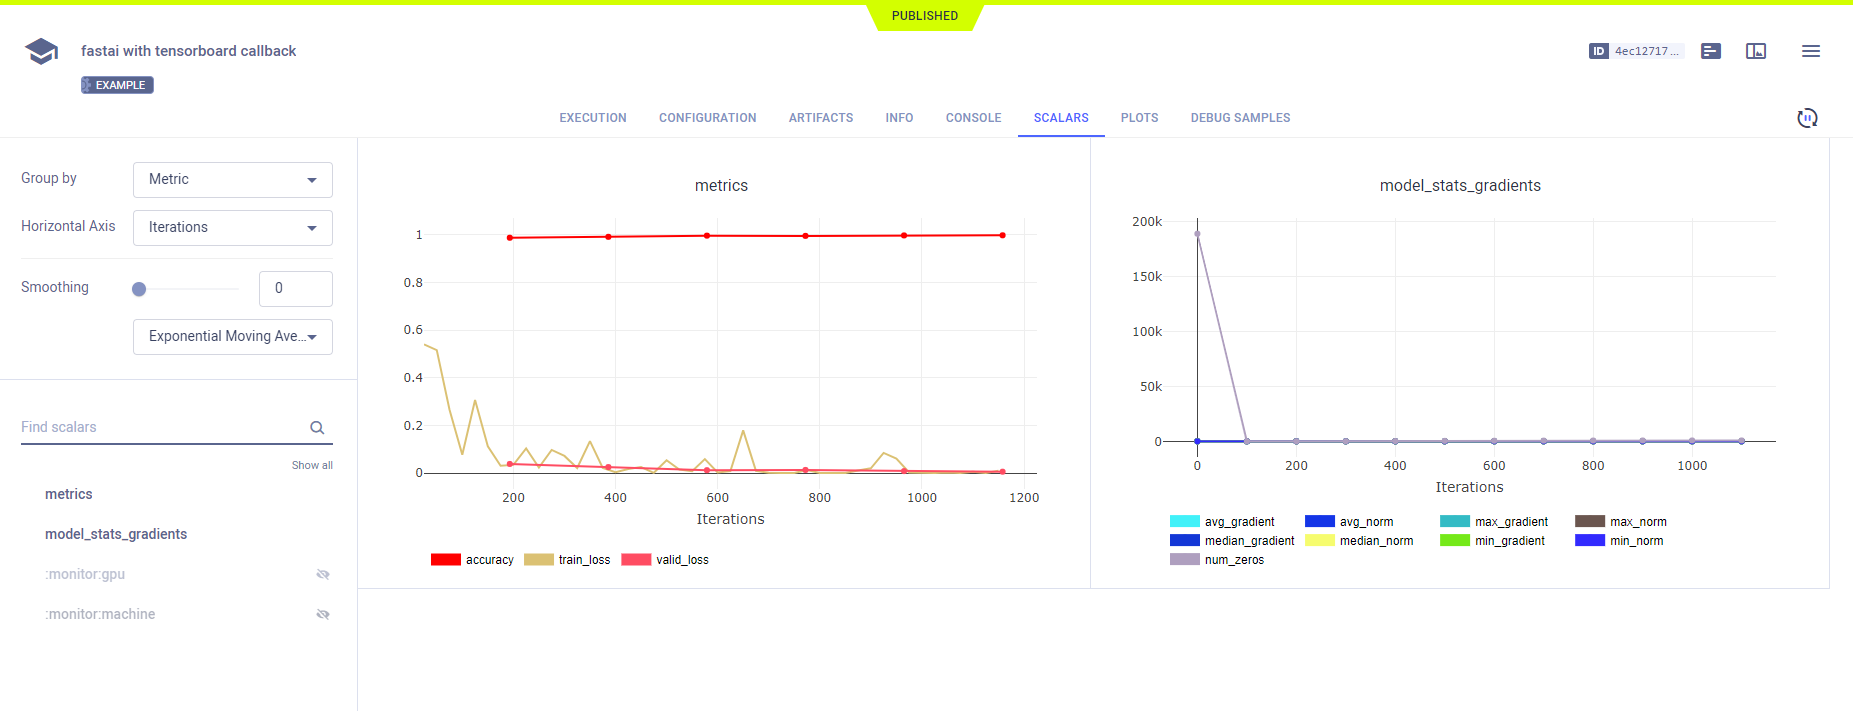Open the Horizontal Axis Iterations dropdown
Screen dimensions: 1853x711
[232, 228]
